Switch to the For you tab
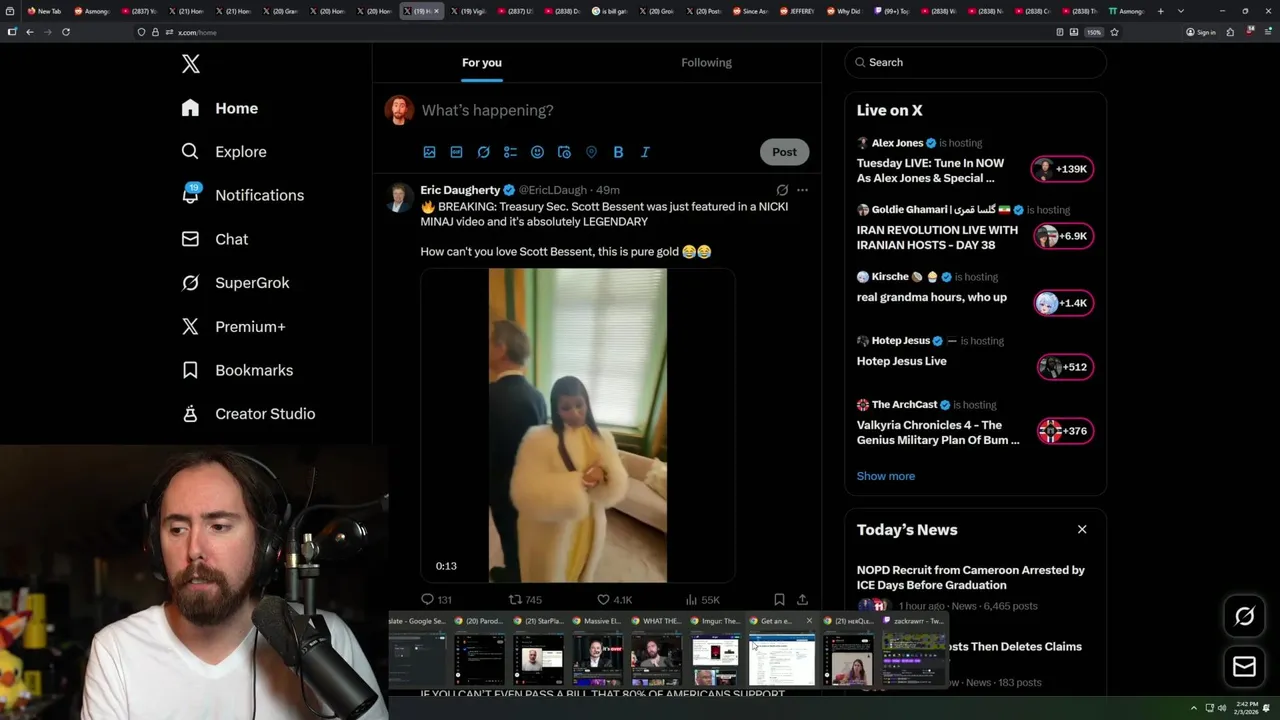The height and width of the screenshot is (720, 1280). pos(482,62)
